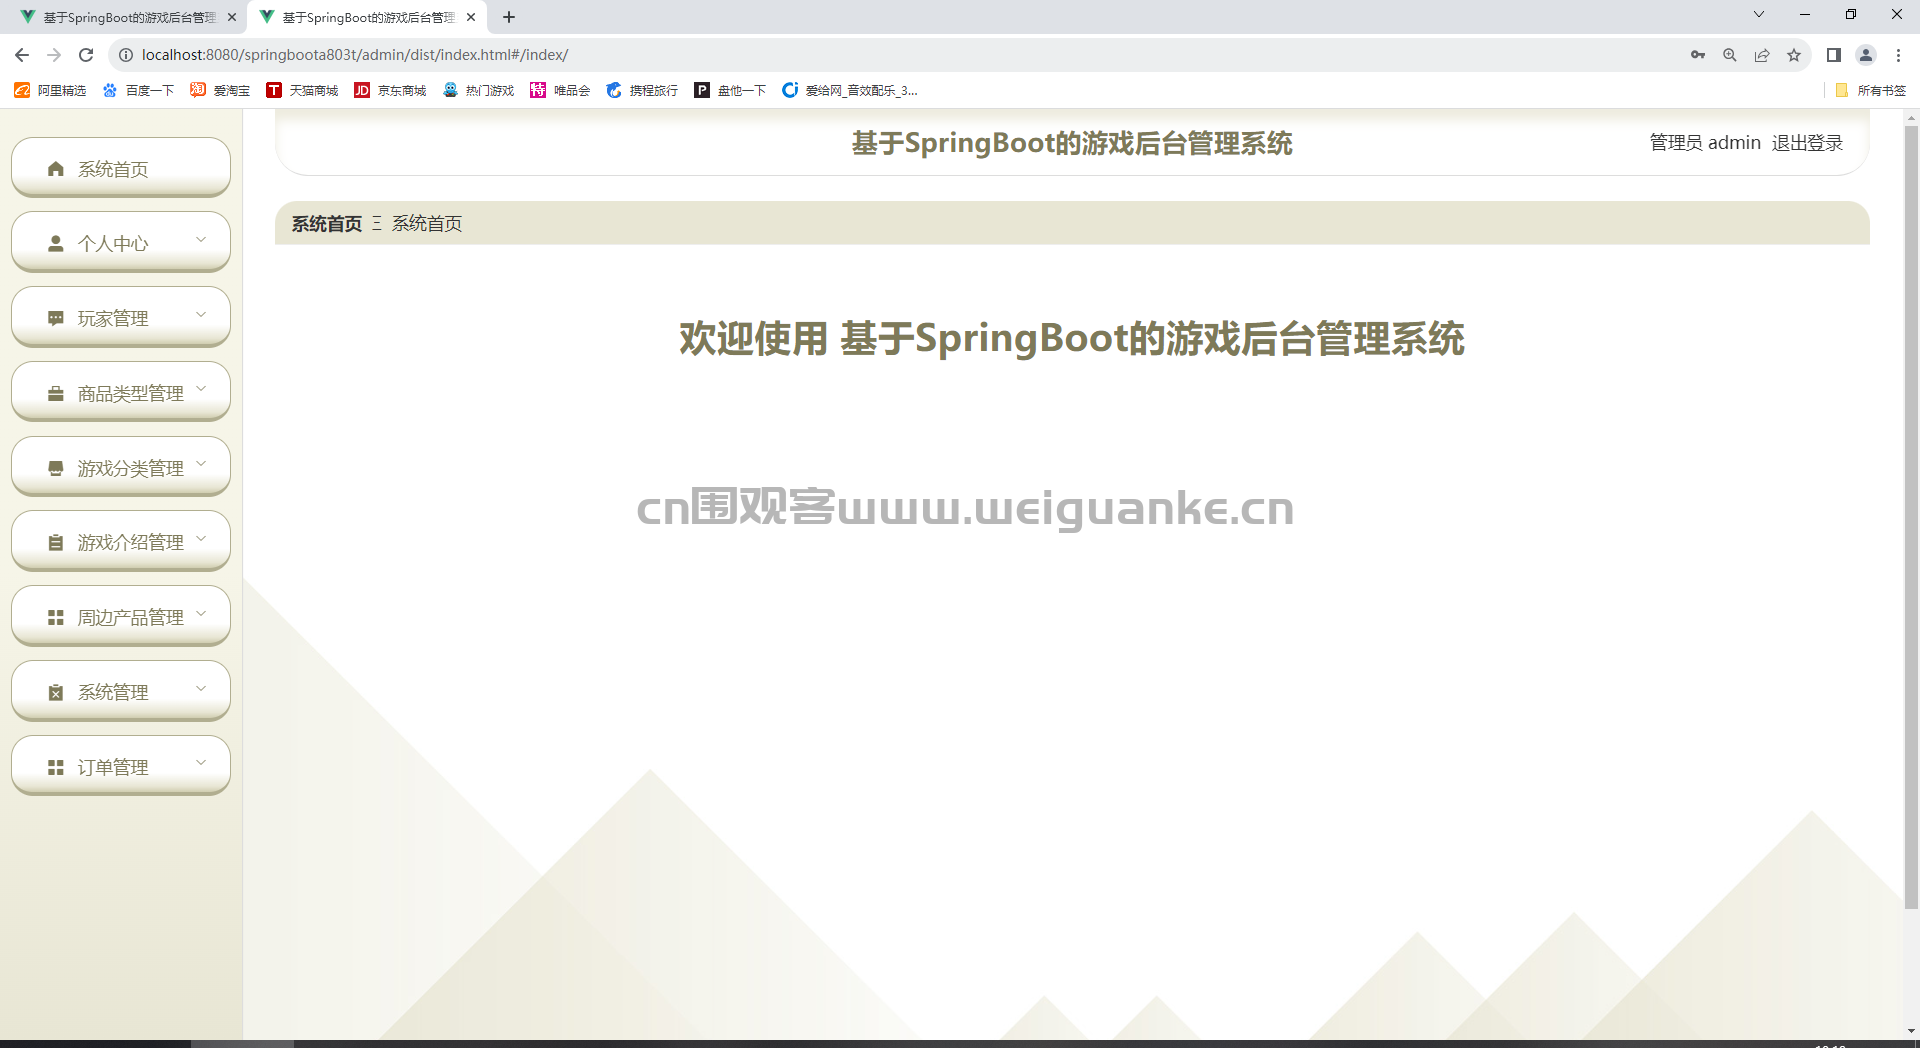
Task: Expand the 周边产品管理 chevron
Action: coord(201,612)
